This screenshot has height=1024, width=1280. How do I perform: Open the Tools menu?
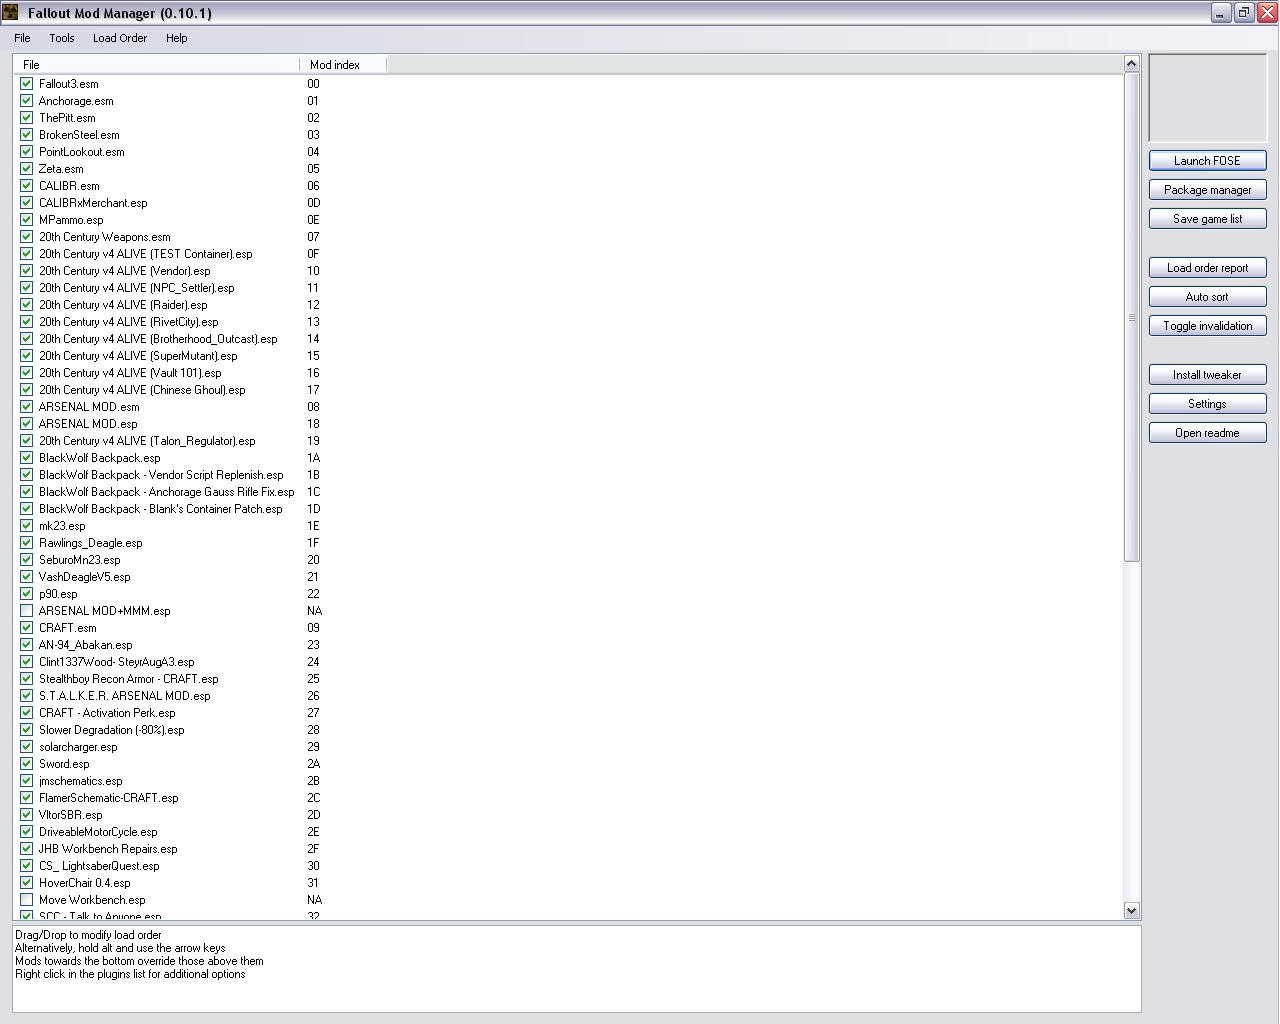pos(62,38)
